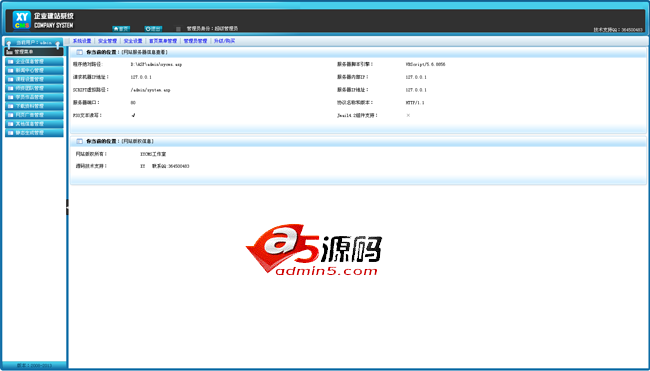650x371 pixels.
Task: Click window icon of 网站服务器信息查看 panel
Action: [79, 52]
